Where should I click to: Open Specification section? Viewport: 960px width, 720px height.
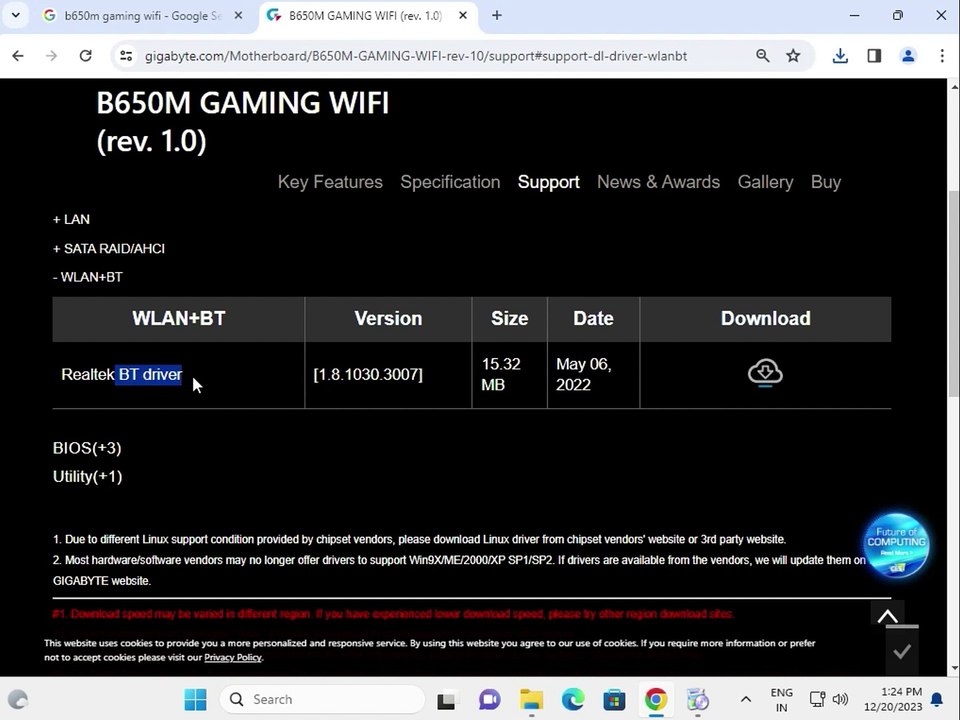[450, 182]
